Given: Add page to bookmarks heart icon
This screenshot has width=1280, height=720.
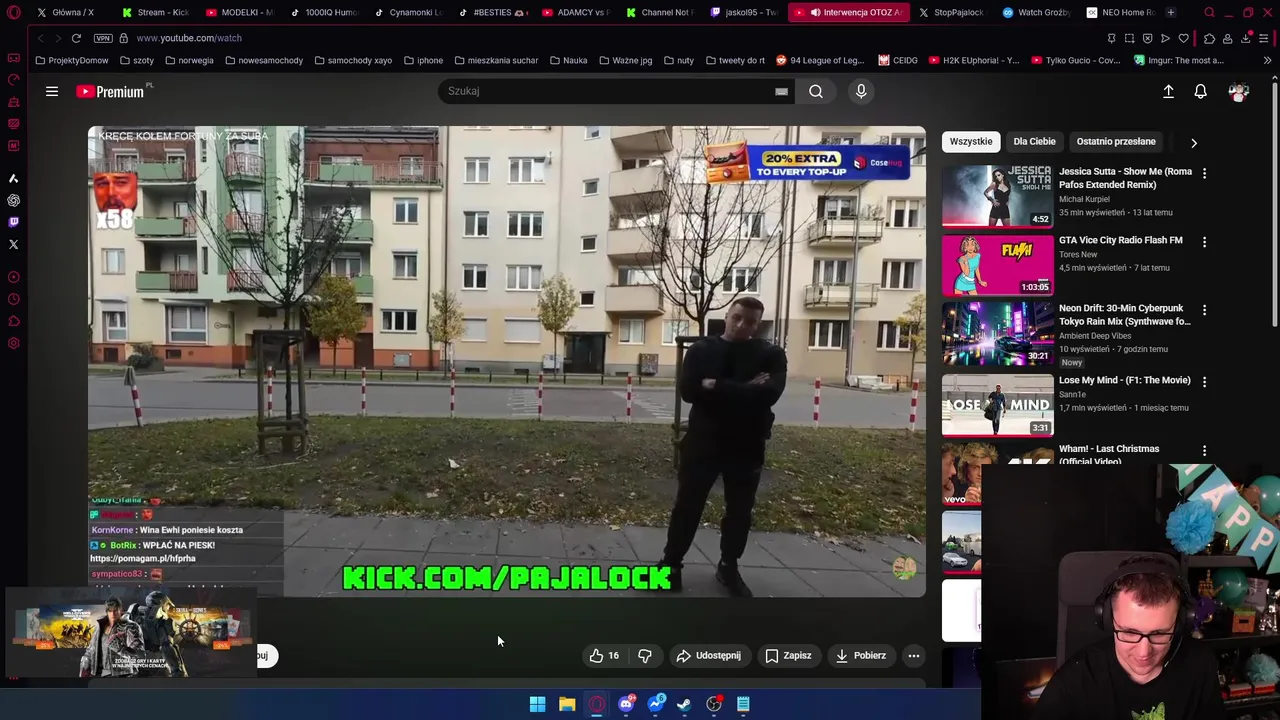Looking at the screenshot, I should (x=1184, y=38).
